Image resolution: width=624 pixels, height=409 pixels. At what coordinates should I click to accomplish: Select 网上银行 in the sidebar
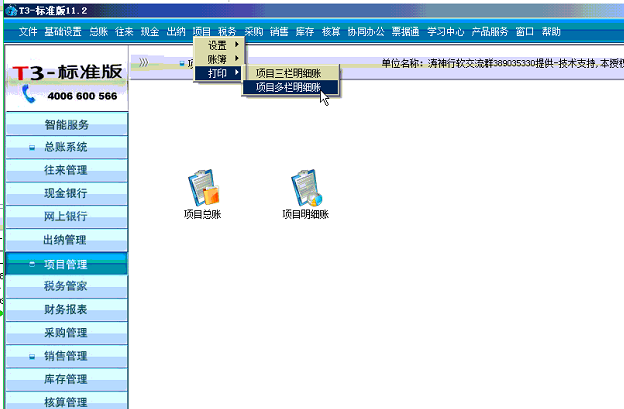(x=66, y=217)
